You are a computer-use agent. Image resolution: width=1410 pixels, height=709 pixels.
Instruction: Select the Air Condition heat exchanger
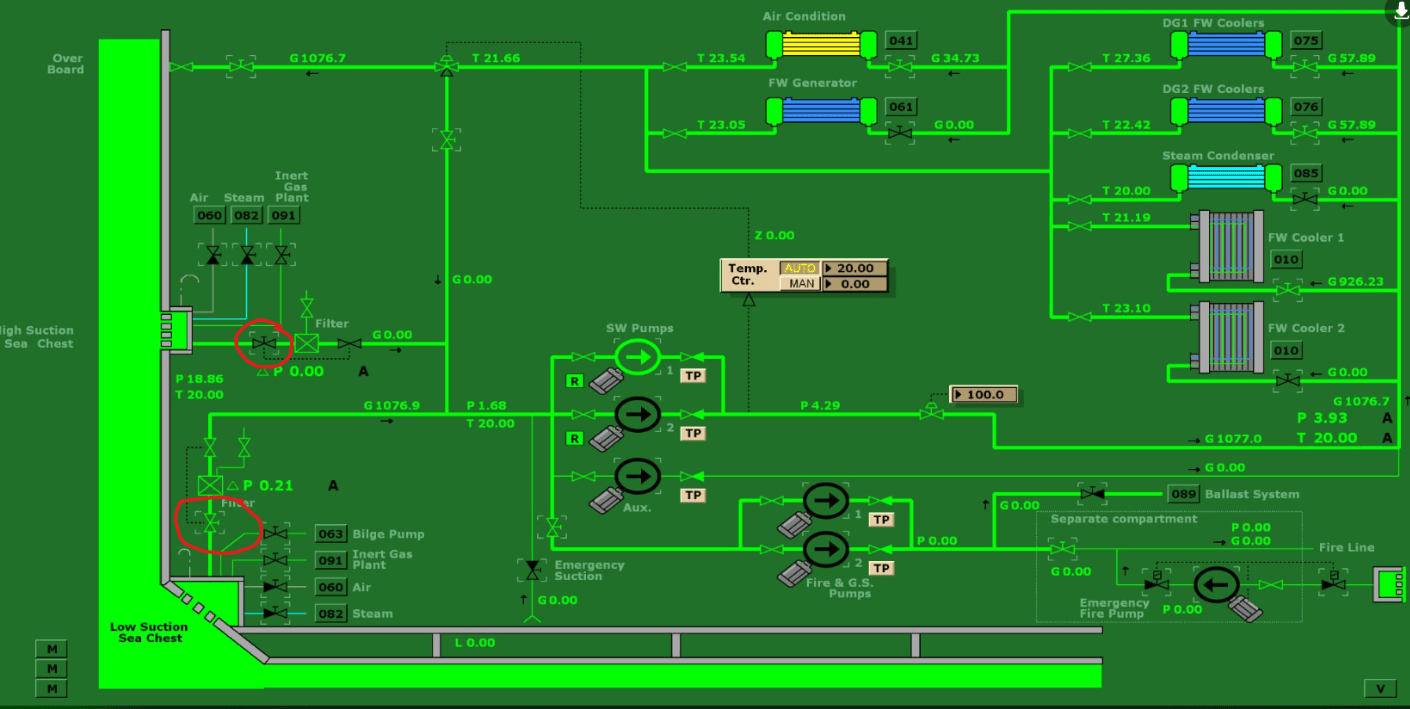[821, 44]
